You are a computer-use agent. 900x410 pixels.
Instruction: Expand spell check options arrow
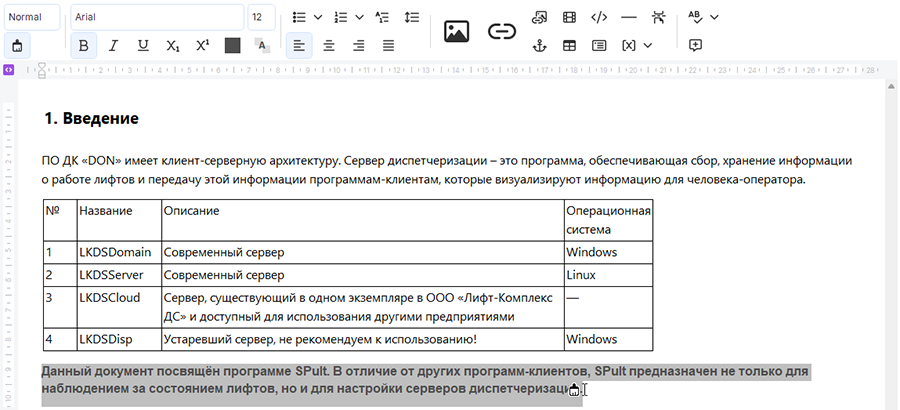pyautogui.click(x=714, y=17)
